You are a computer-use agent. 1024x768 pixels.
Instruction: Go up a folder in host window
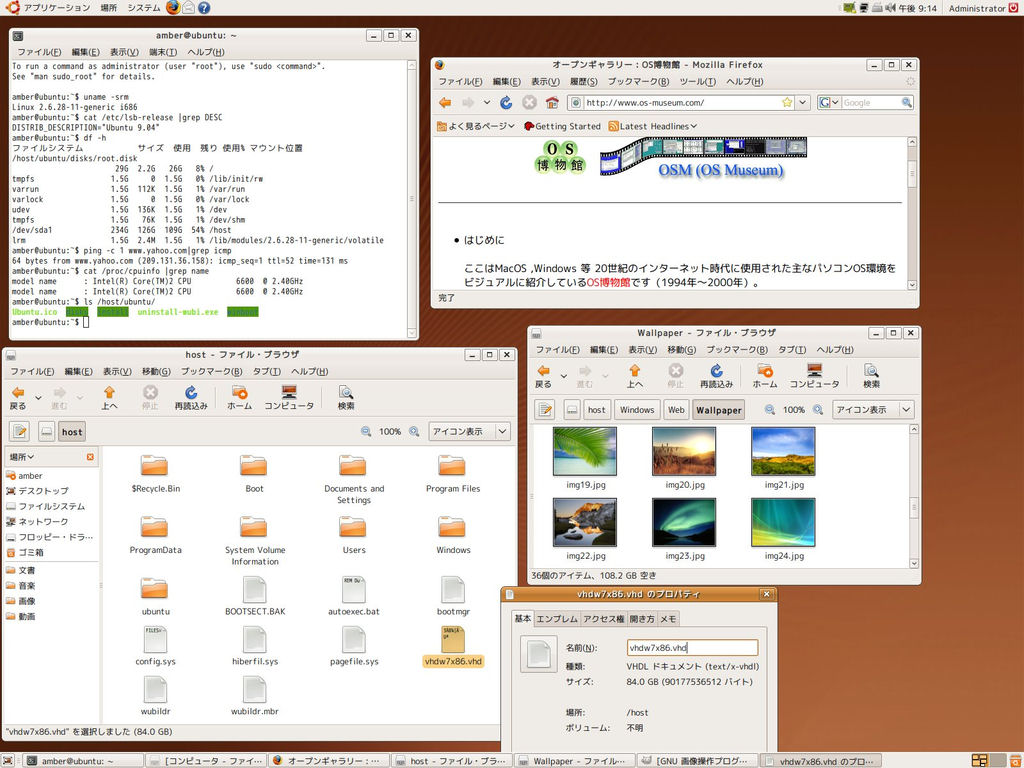click(109, 398)
